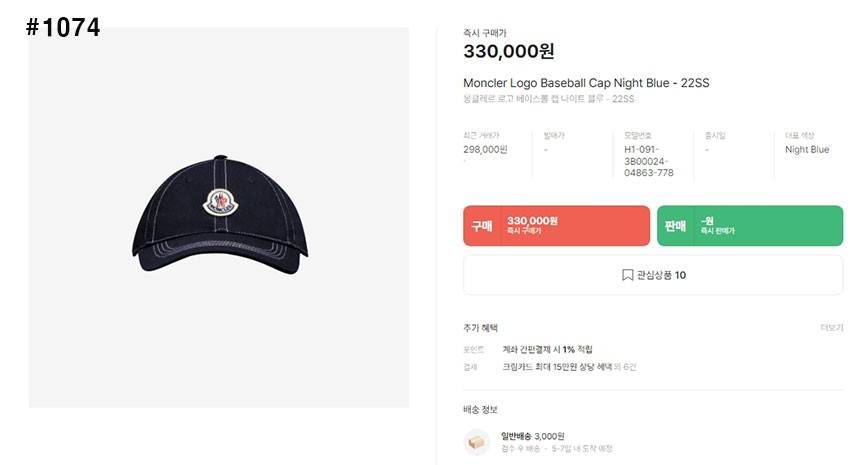Image resolution: width=860 pixels, height=465 pixels.
Task: Click the 일반배송 3,000원 shipping option
Action: coord(533,436)
